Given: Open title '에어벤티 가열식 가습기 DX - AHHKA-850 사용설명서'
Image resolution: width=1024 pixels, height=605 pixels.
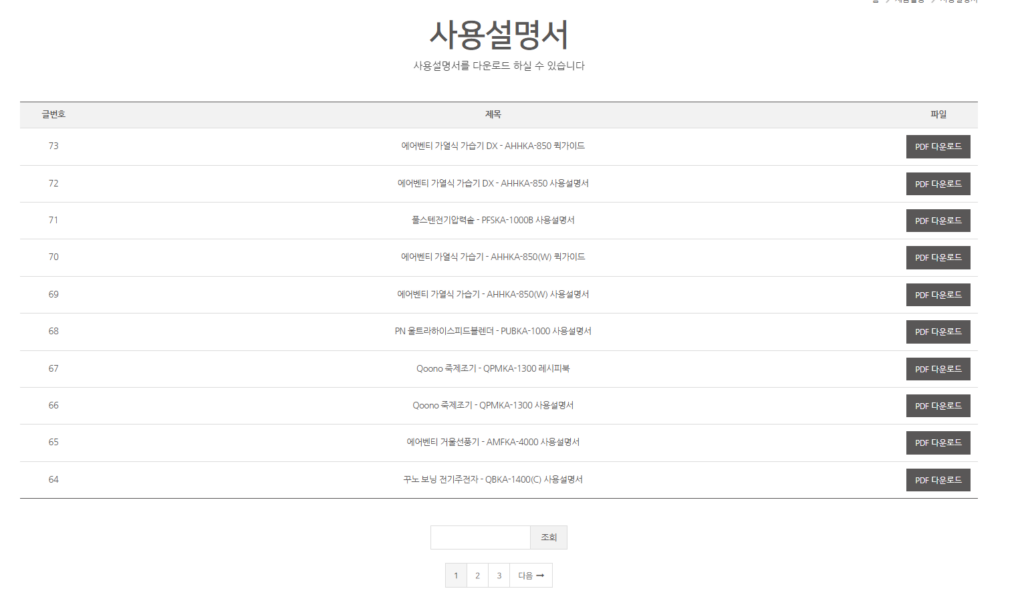Looking at the screenshot, I should 493,183.
